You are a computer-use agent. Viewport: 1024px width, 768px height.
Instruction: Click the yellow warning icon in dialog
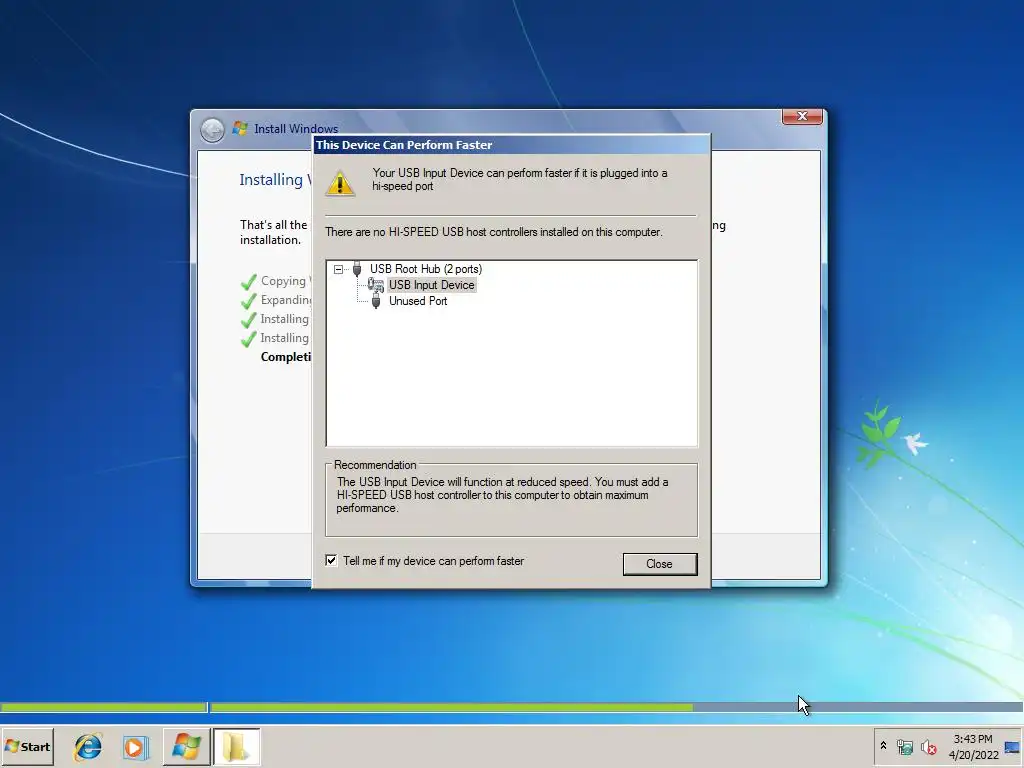[x=340, y=184]
